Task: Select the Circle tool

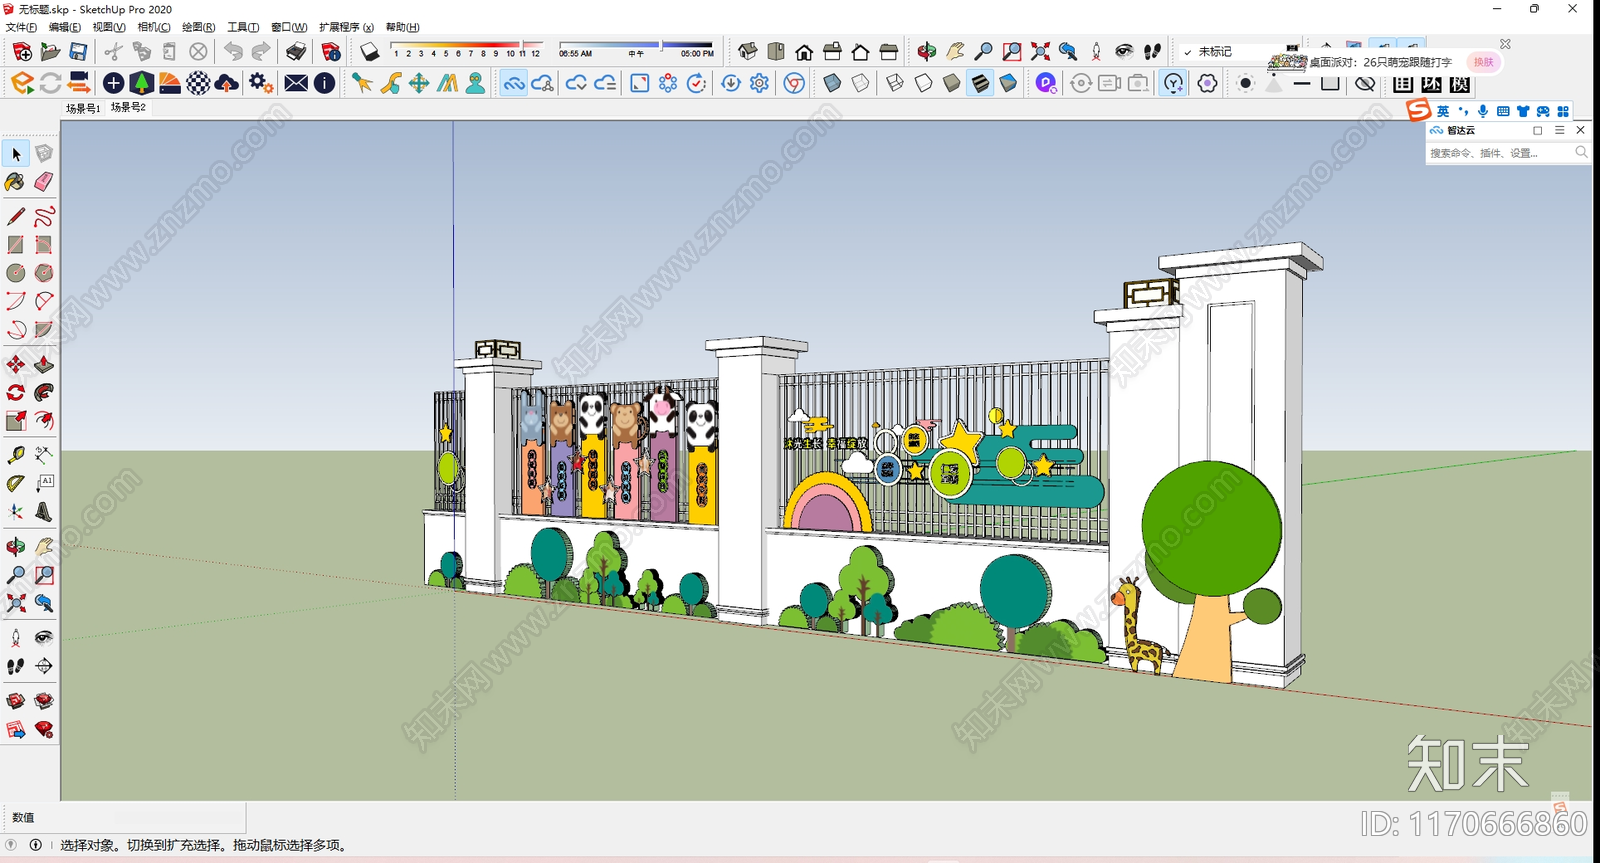Action: [16, 273]
